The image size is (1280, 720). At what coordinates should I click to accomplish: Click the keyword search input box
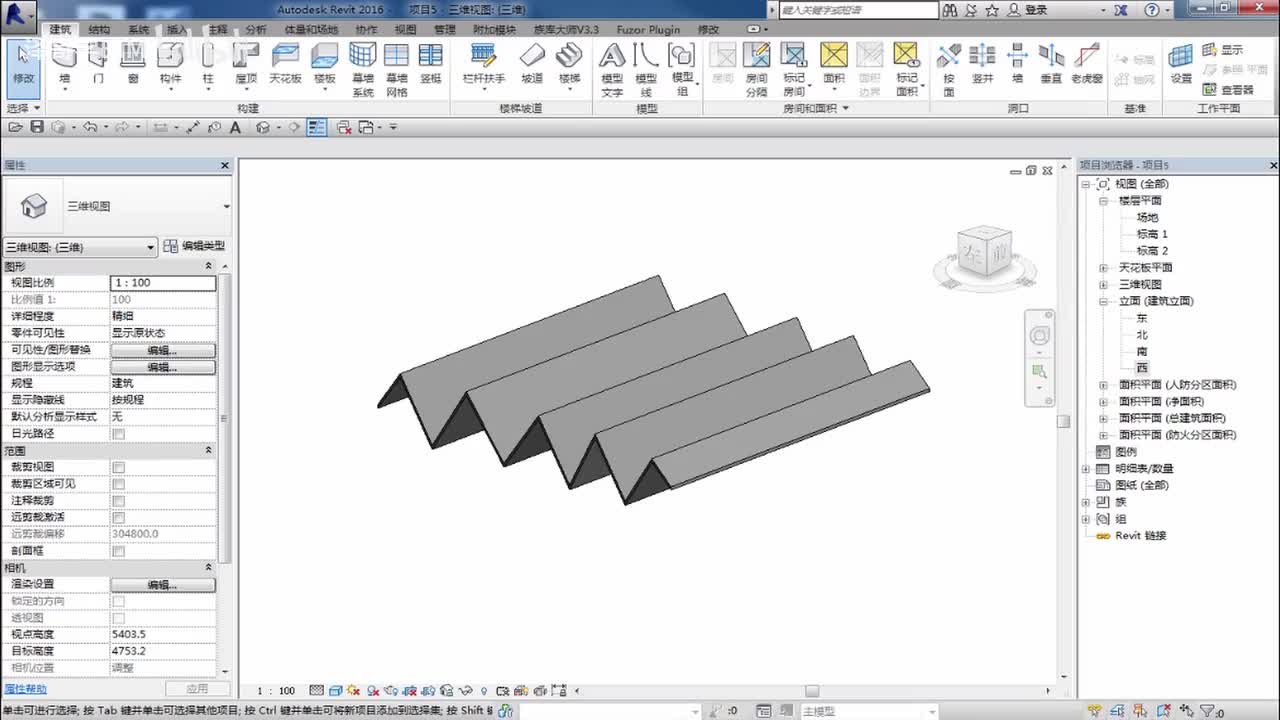coord(859,10)
